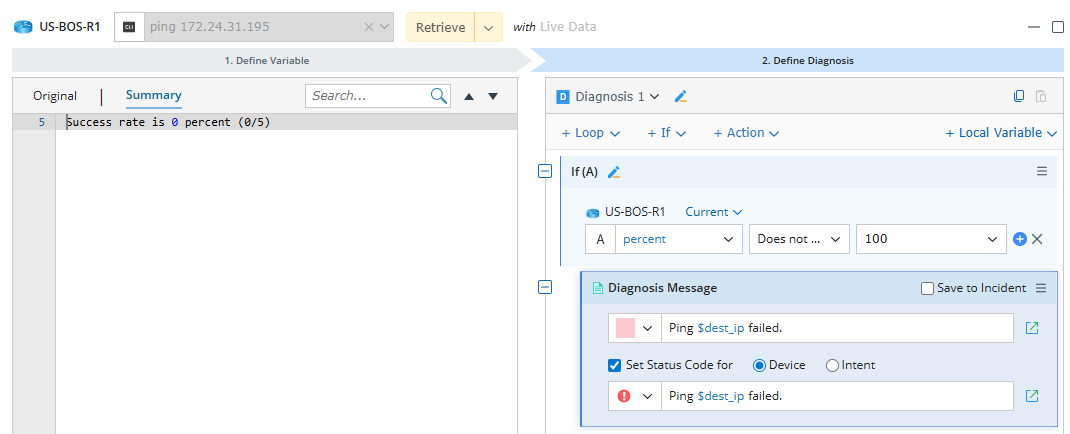Screen dimensions: 1070x434
Task: Expand the Retrieve button dropdown arrow
Action: click(488, 28)
